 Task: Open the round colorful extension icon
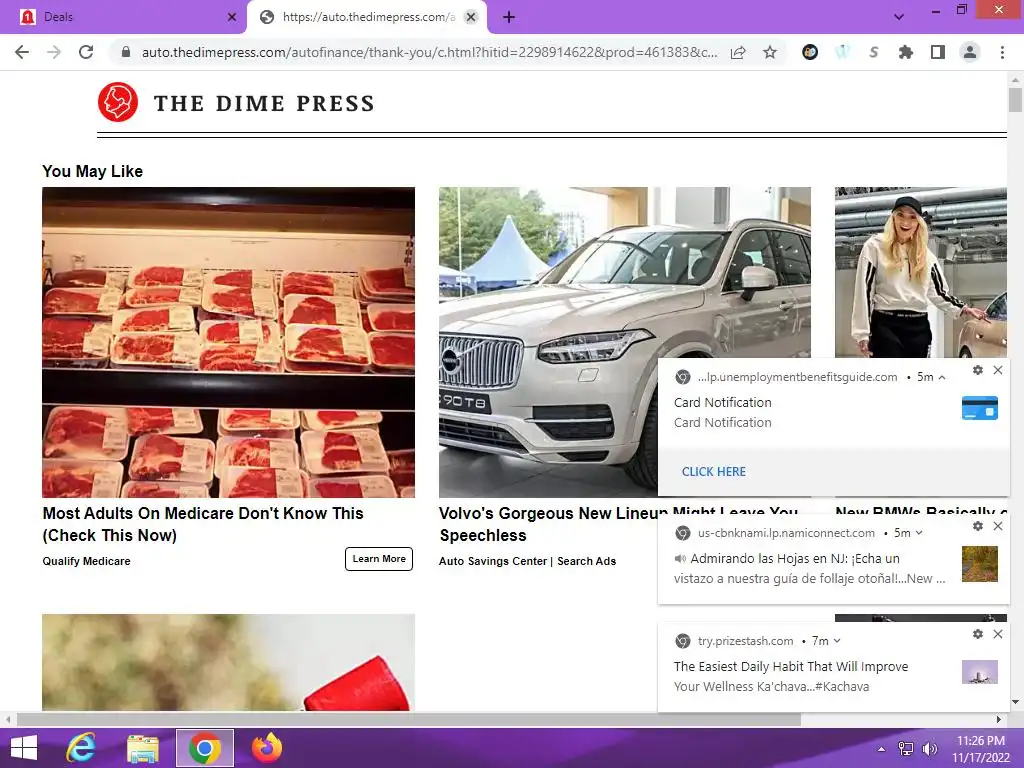810,52
